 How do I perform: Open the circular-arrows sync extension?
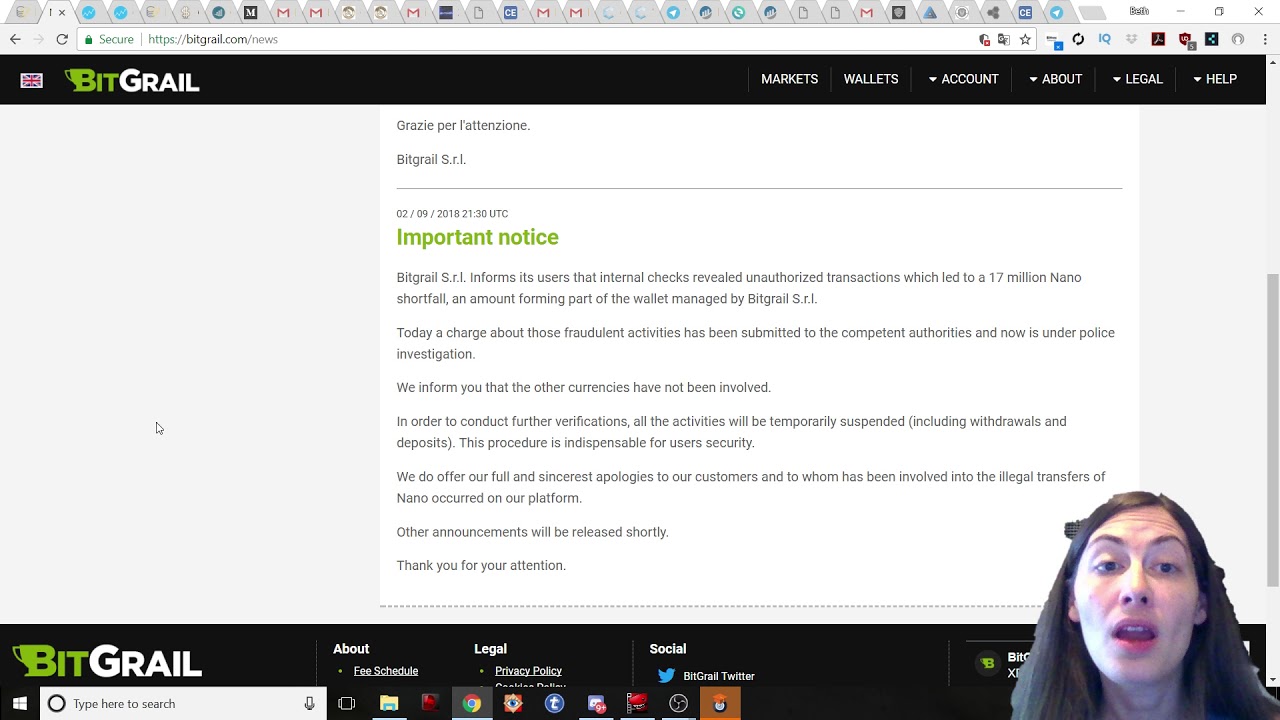pyautogui.click(x=1078, y=39)
